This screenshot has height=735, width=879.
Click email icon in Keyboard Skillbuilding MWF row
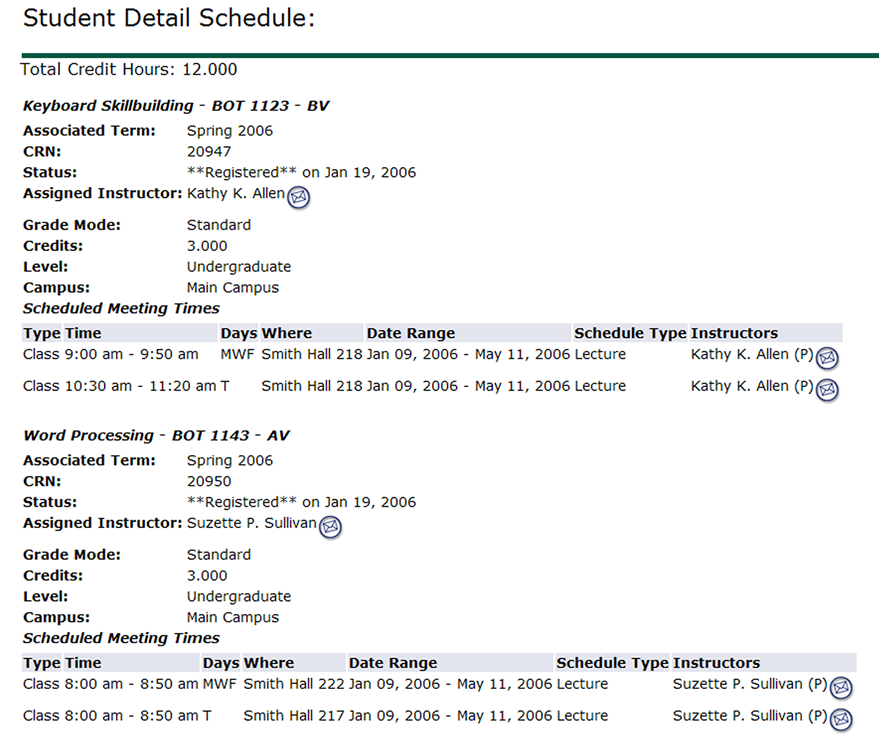tap(827, 358)
